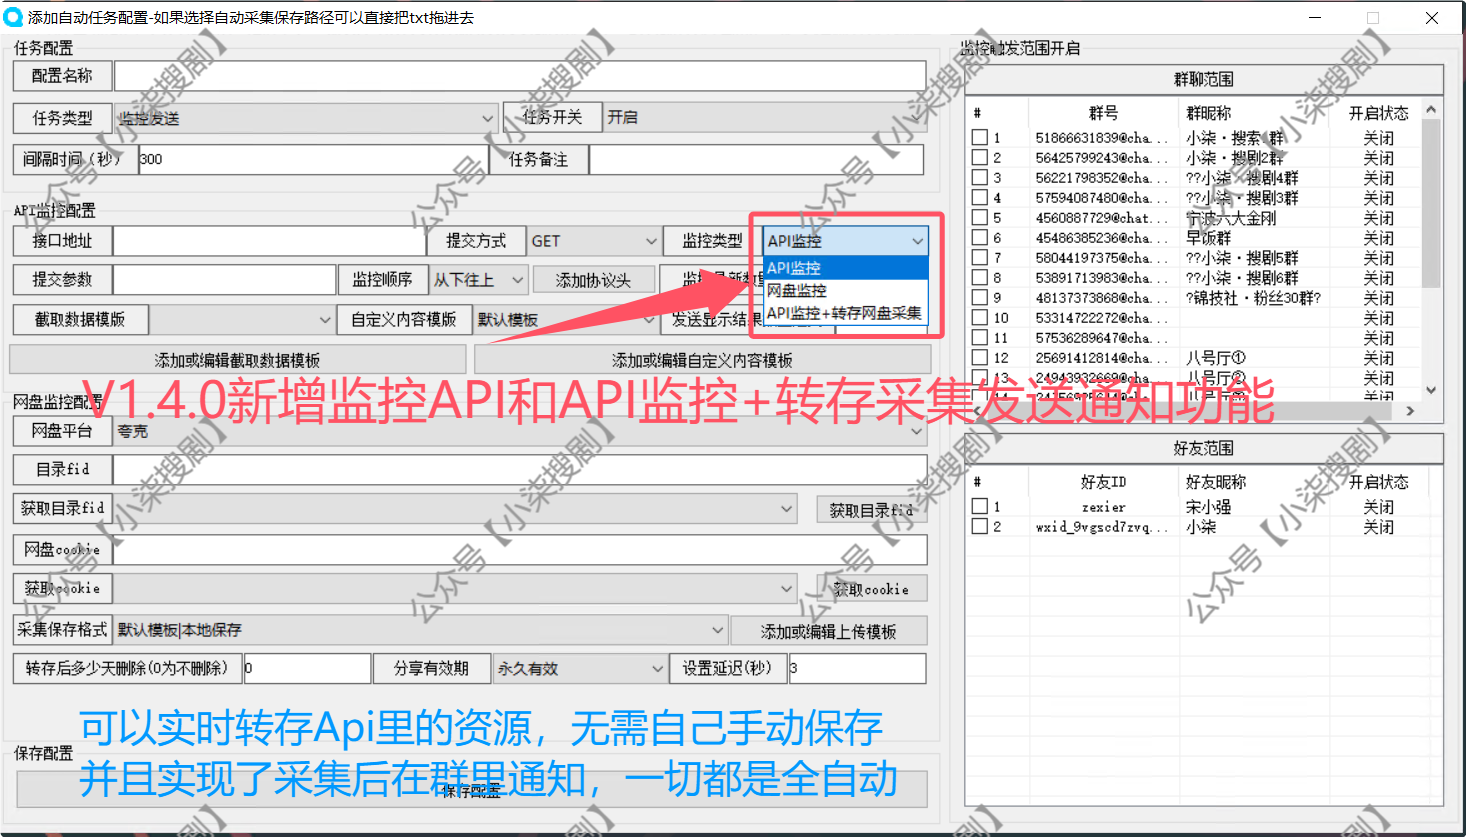This screenshot has width=1466, height=837.
Task: Click the 添加协议头 button
Action: [594, 280]
